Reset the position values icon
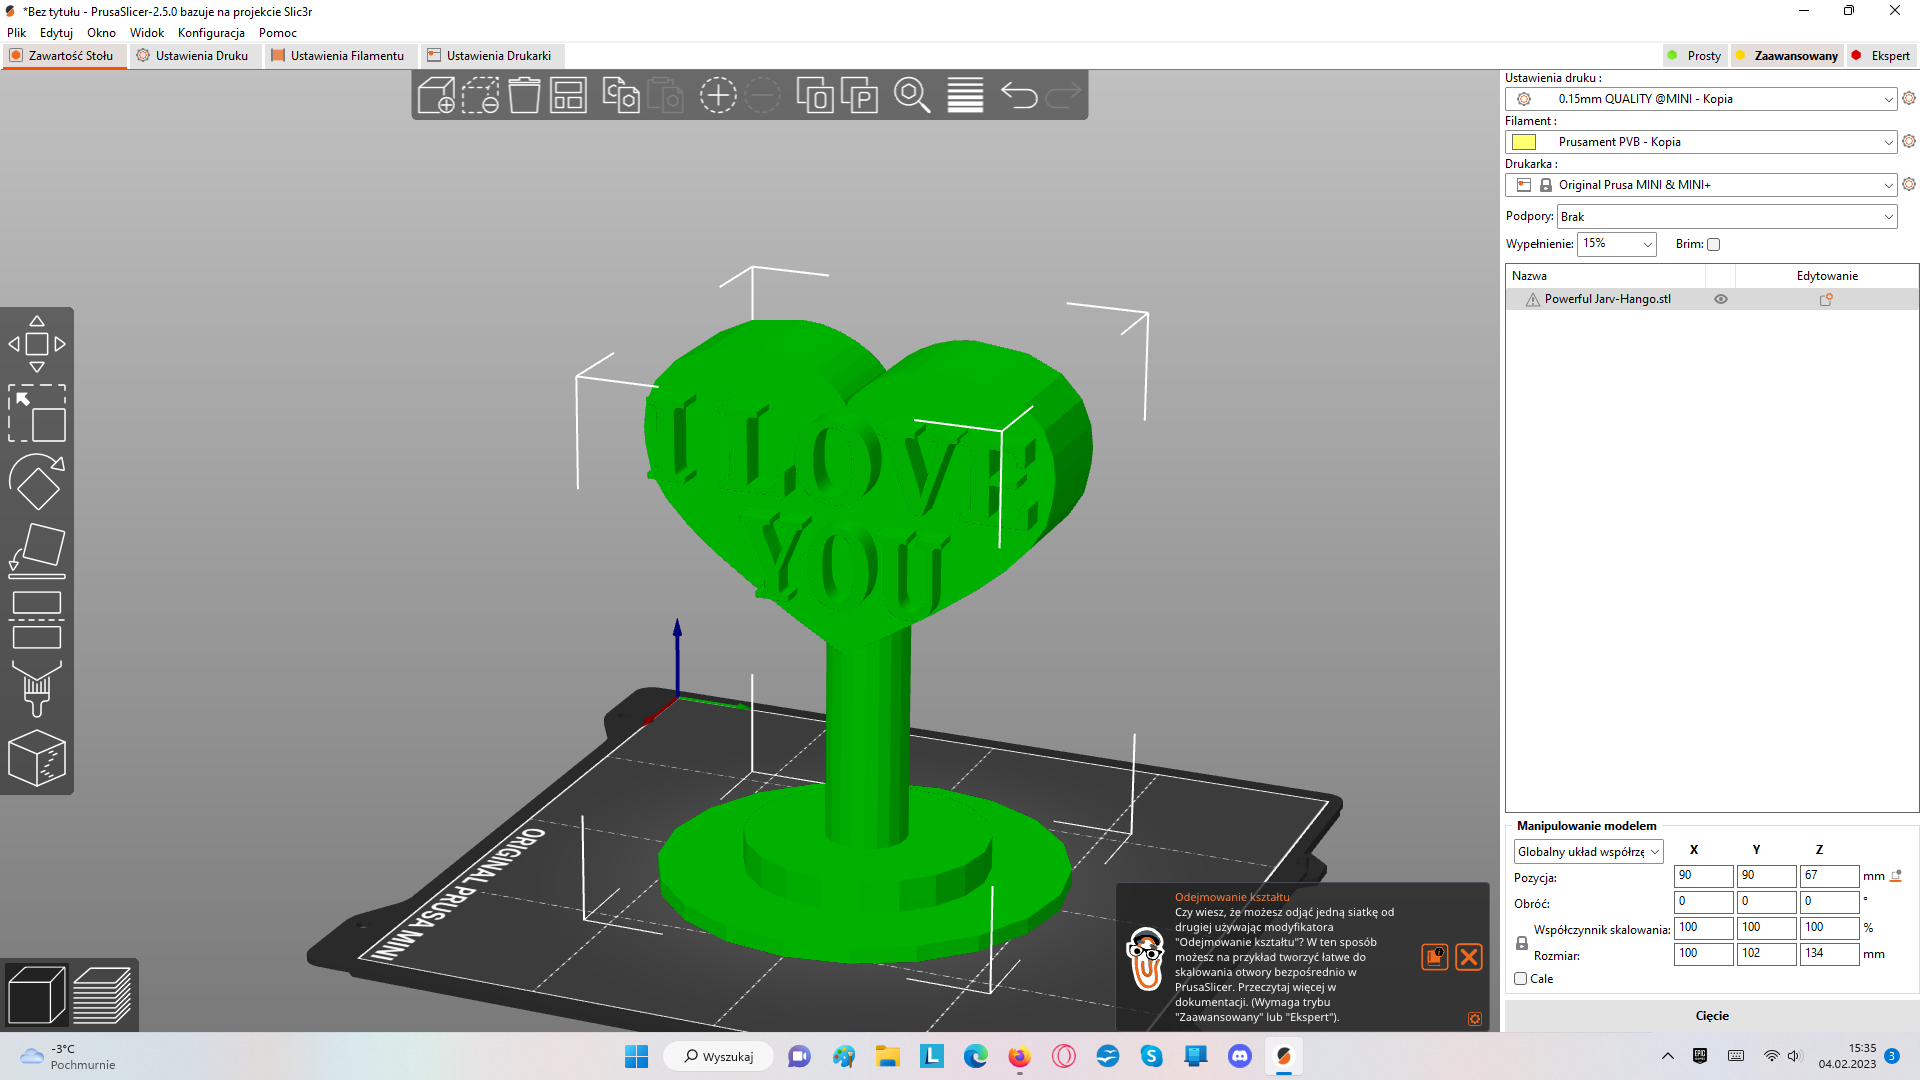The width and height of the screenshot is (1920, 1080). click(1896, 876)
